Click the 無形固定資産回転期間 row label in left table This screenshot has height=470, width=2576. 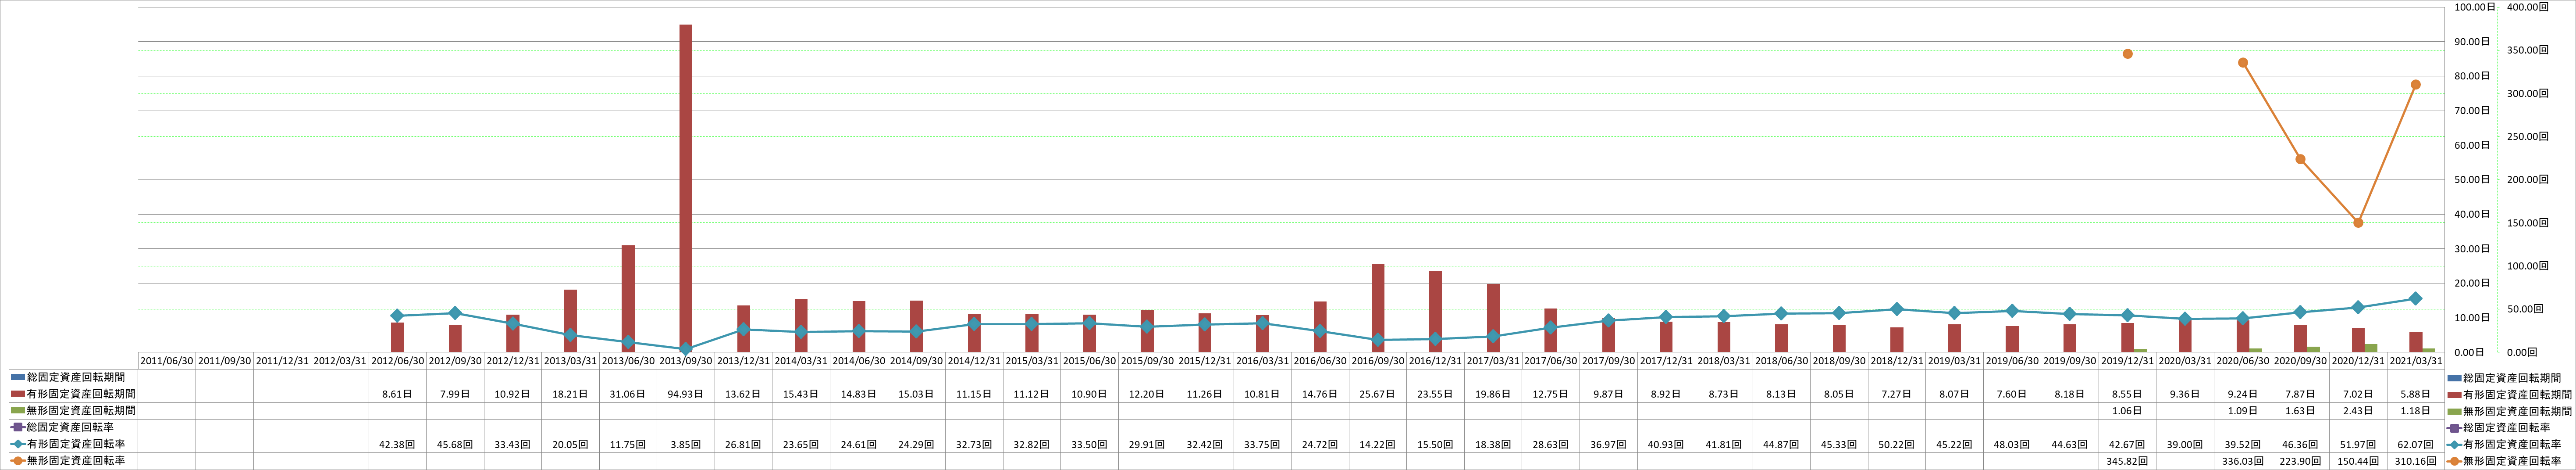73,411
